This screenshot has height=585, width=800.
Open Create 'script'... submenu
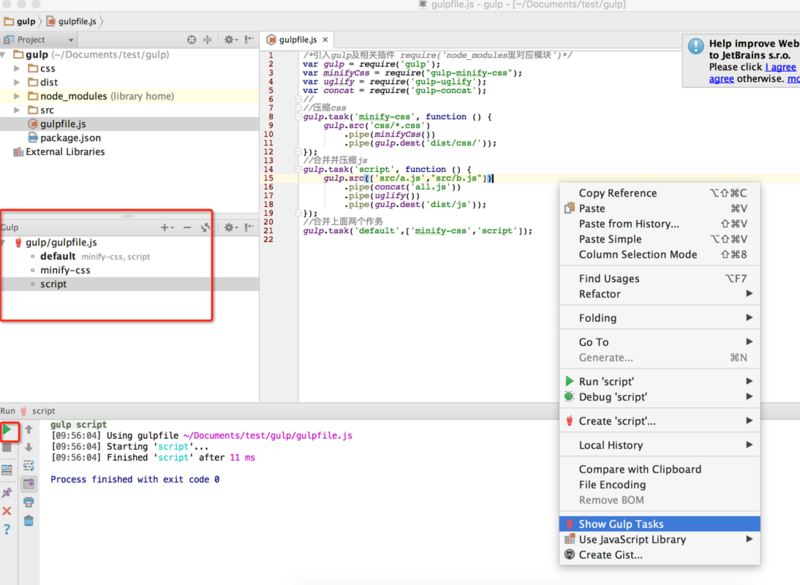point(659,421)
